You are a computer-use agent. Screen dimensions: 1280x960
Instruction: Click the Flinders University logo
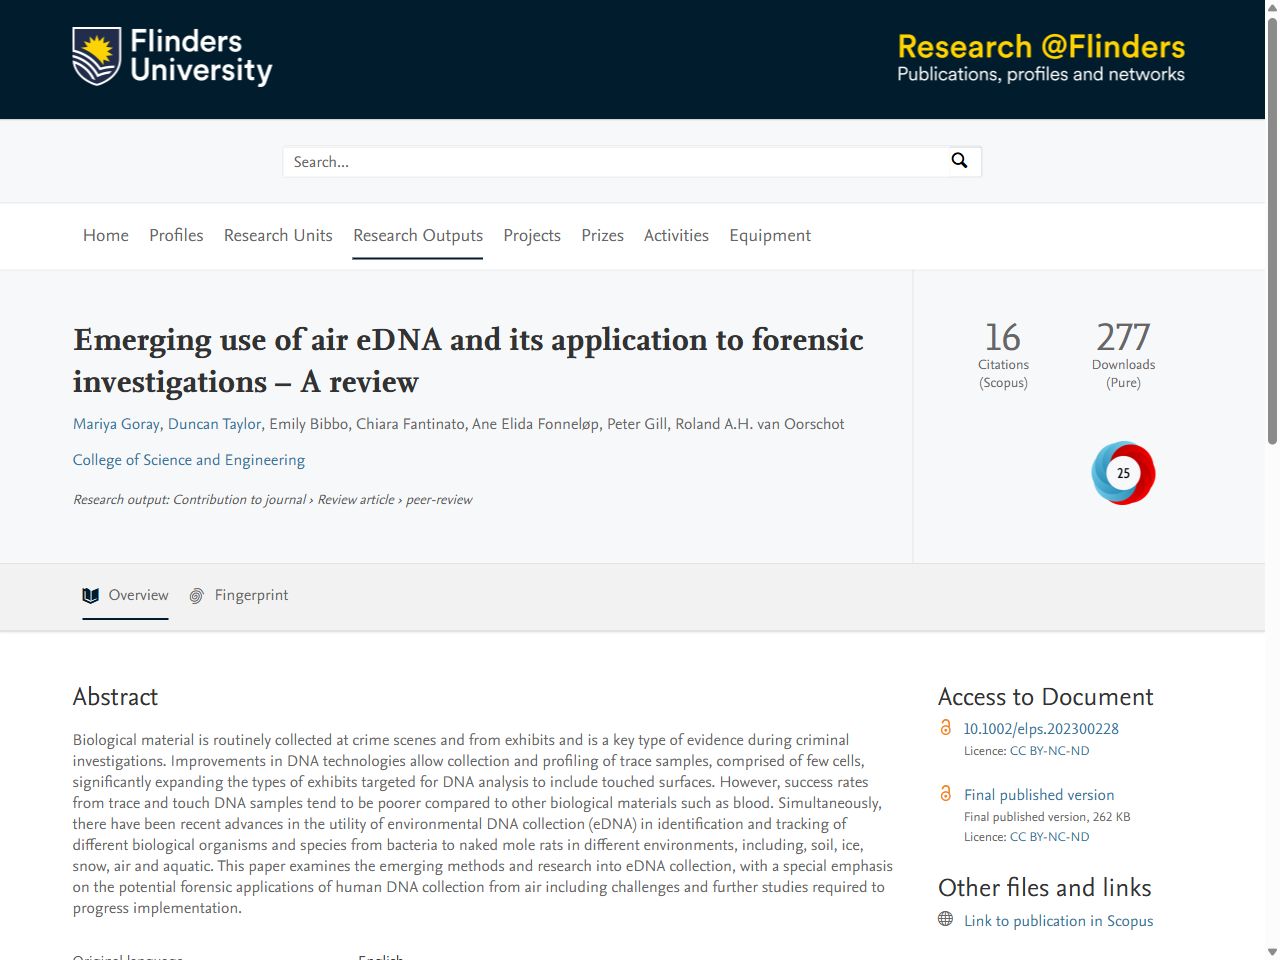172,57
